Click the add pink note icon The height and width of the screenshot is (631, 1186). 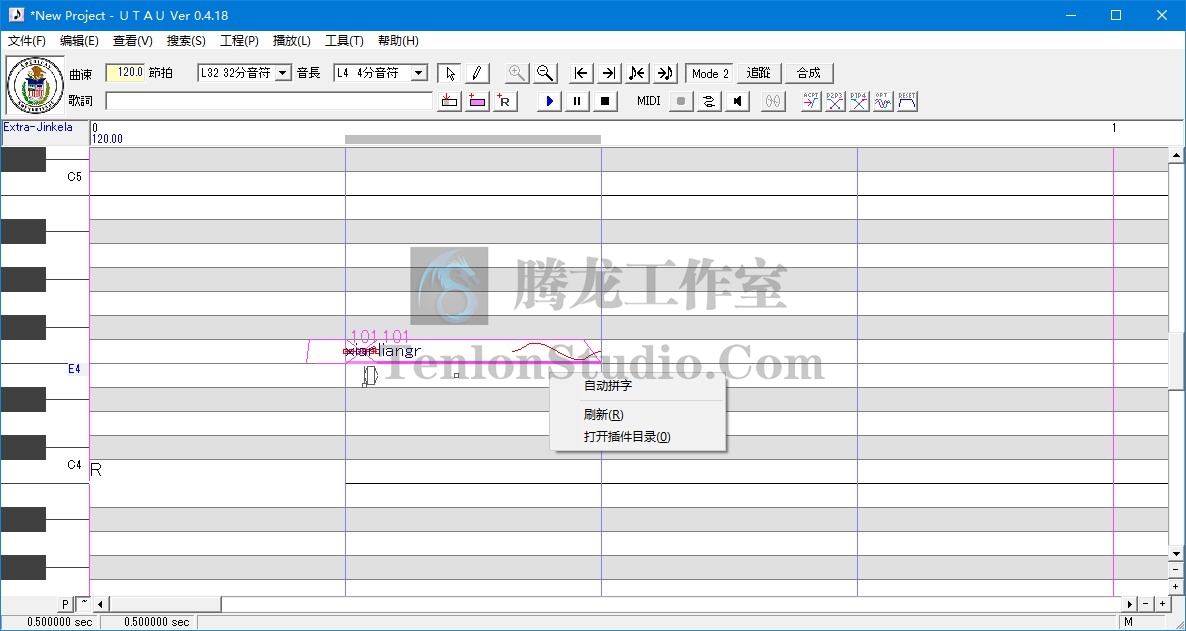coord(477,101)
